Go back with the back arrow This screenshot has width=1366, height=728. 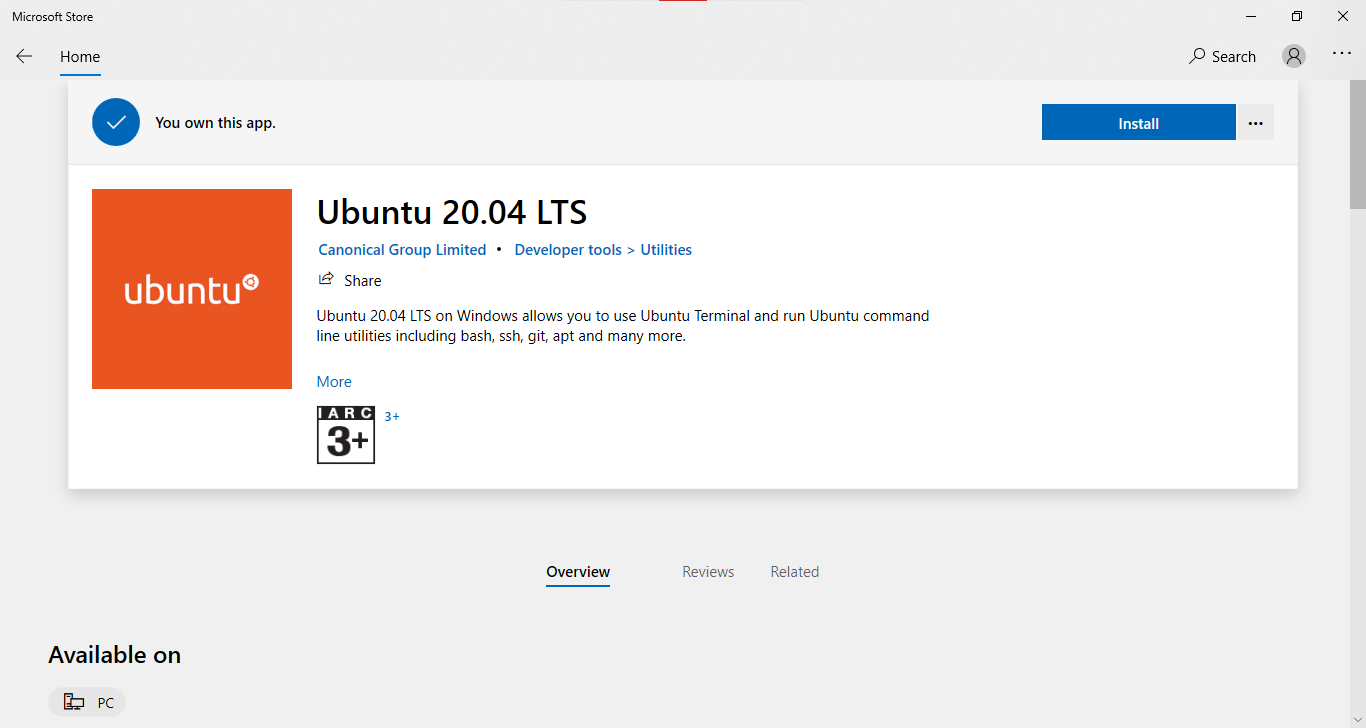24,57
